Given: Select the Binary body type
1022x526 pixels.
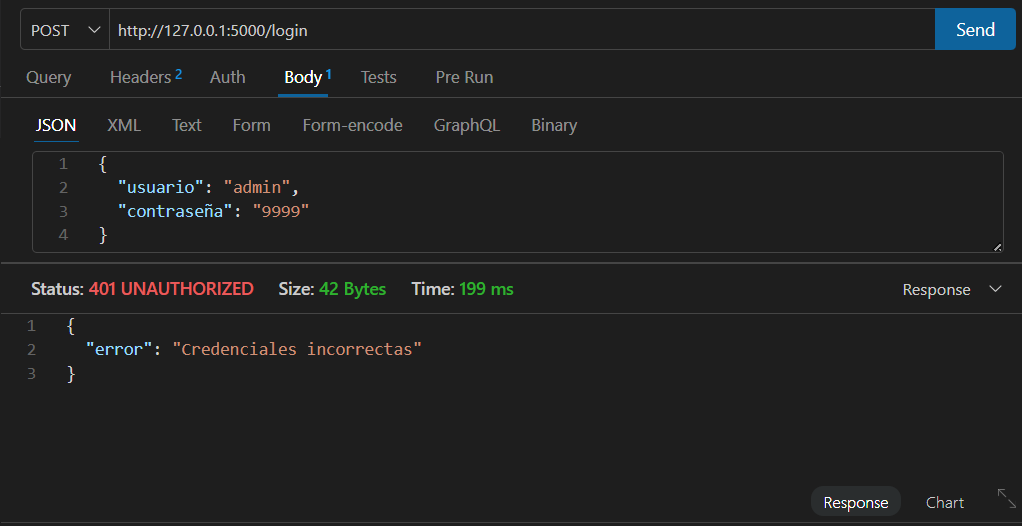Looking at the screenshot, I should [x=554, y=125].
